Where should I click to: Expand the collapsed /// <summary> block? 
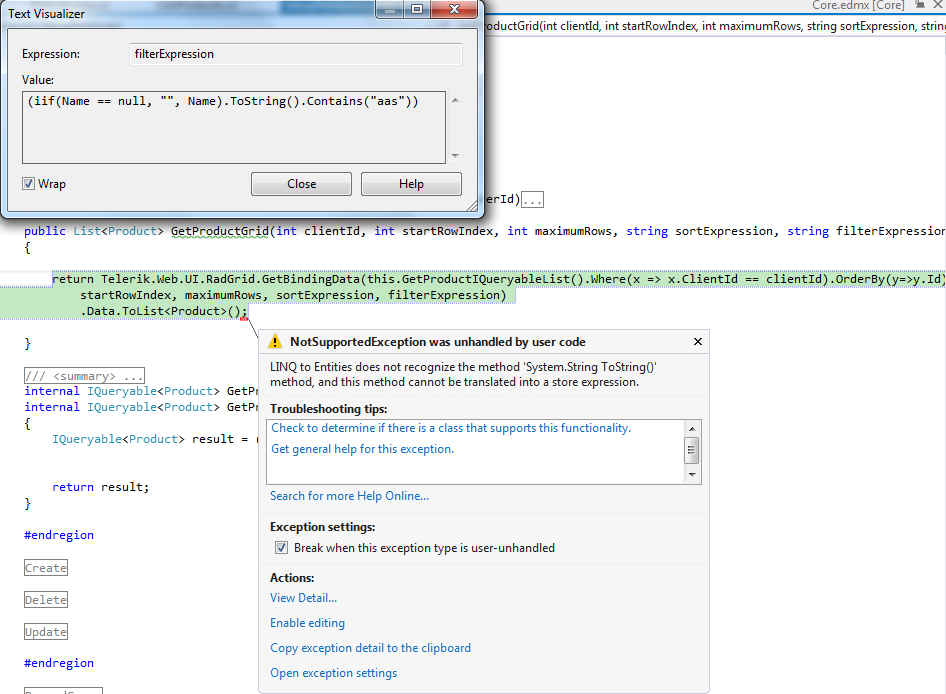(84, 375)
